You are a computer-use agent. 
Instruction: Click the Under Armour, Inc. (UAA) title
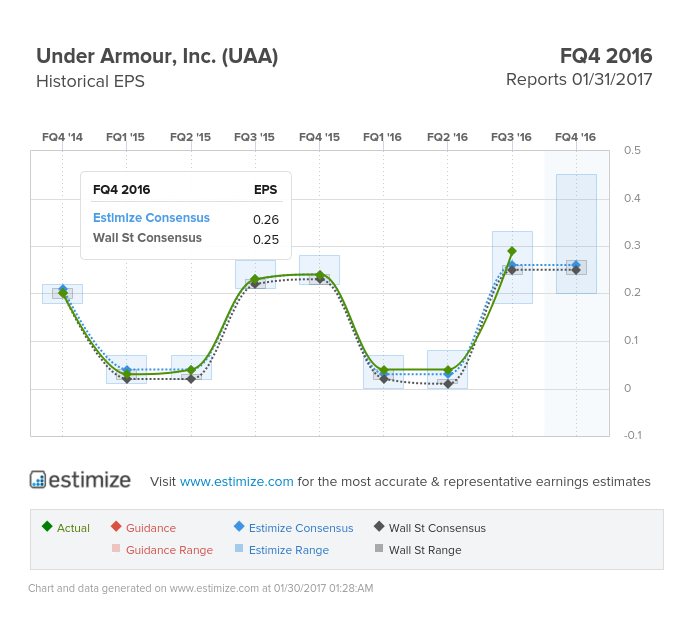(x=157, y=56)
